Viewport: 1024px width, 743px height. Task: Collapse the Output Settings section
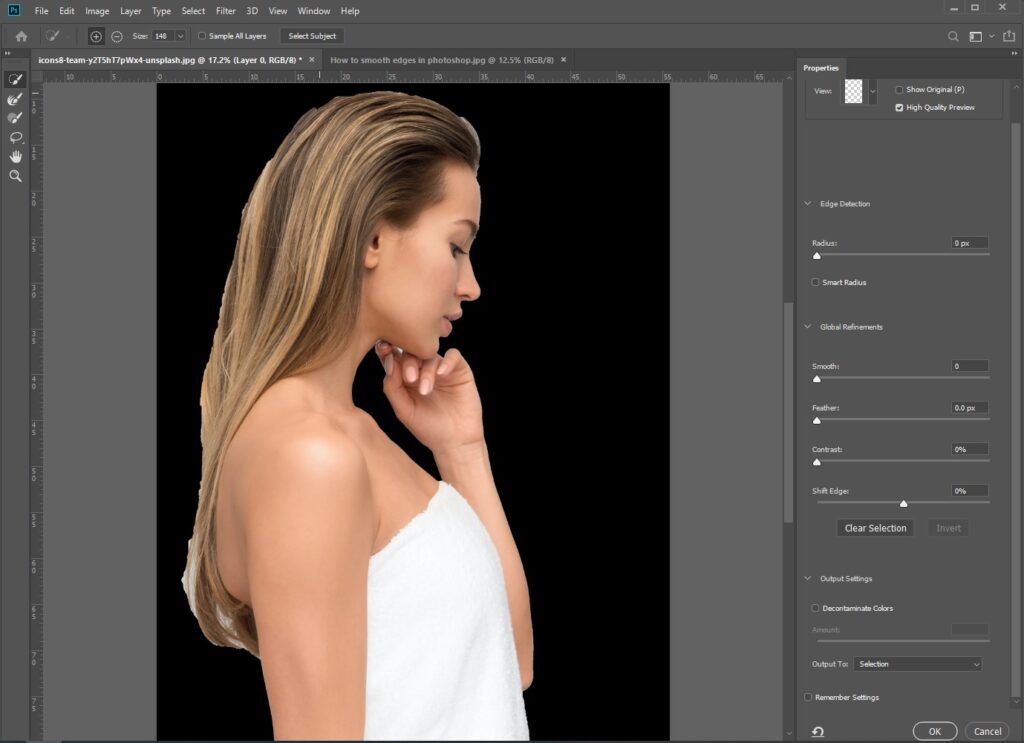point(808,578)
